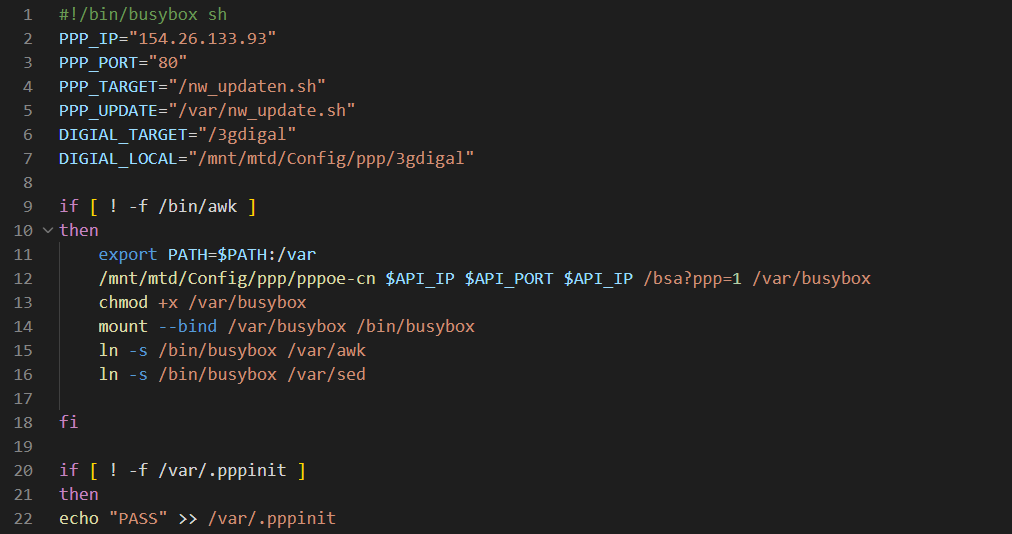Viewport: 1012px width, 534px height.
Task: Click the PPP_PORT variable name
Action: [x=99, y=63]
